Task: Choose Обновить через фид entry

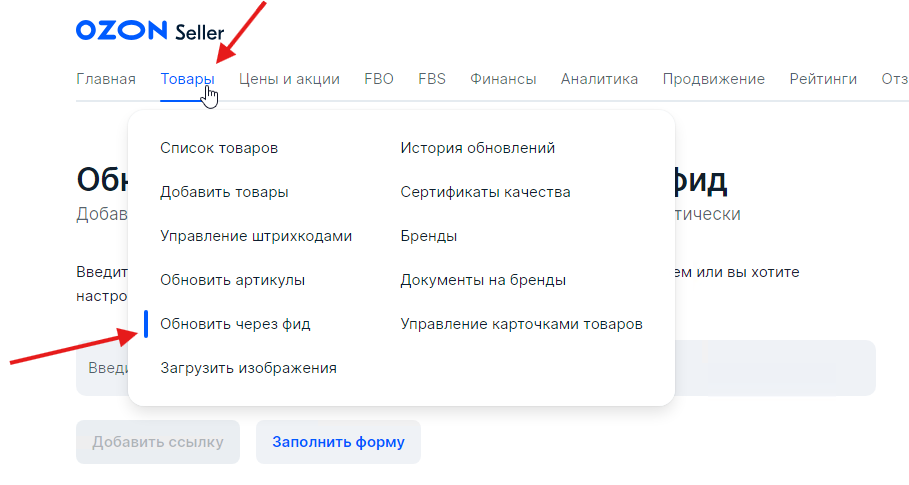Action: click(x=235, y=324)
